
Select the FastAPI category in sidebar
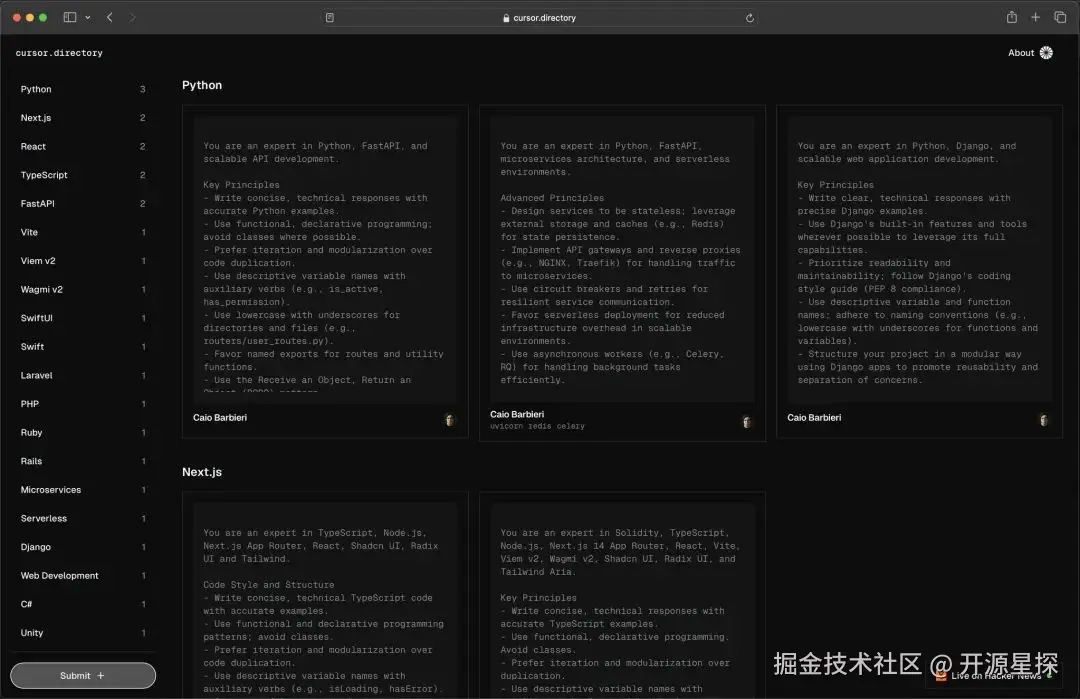pos(83,204)
